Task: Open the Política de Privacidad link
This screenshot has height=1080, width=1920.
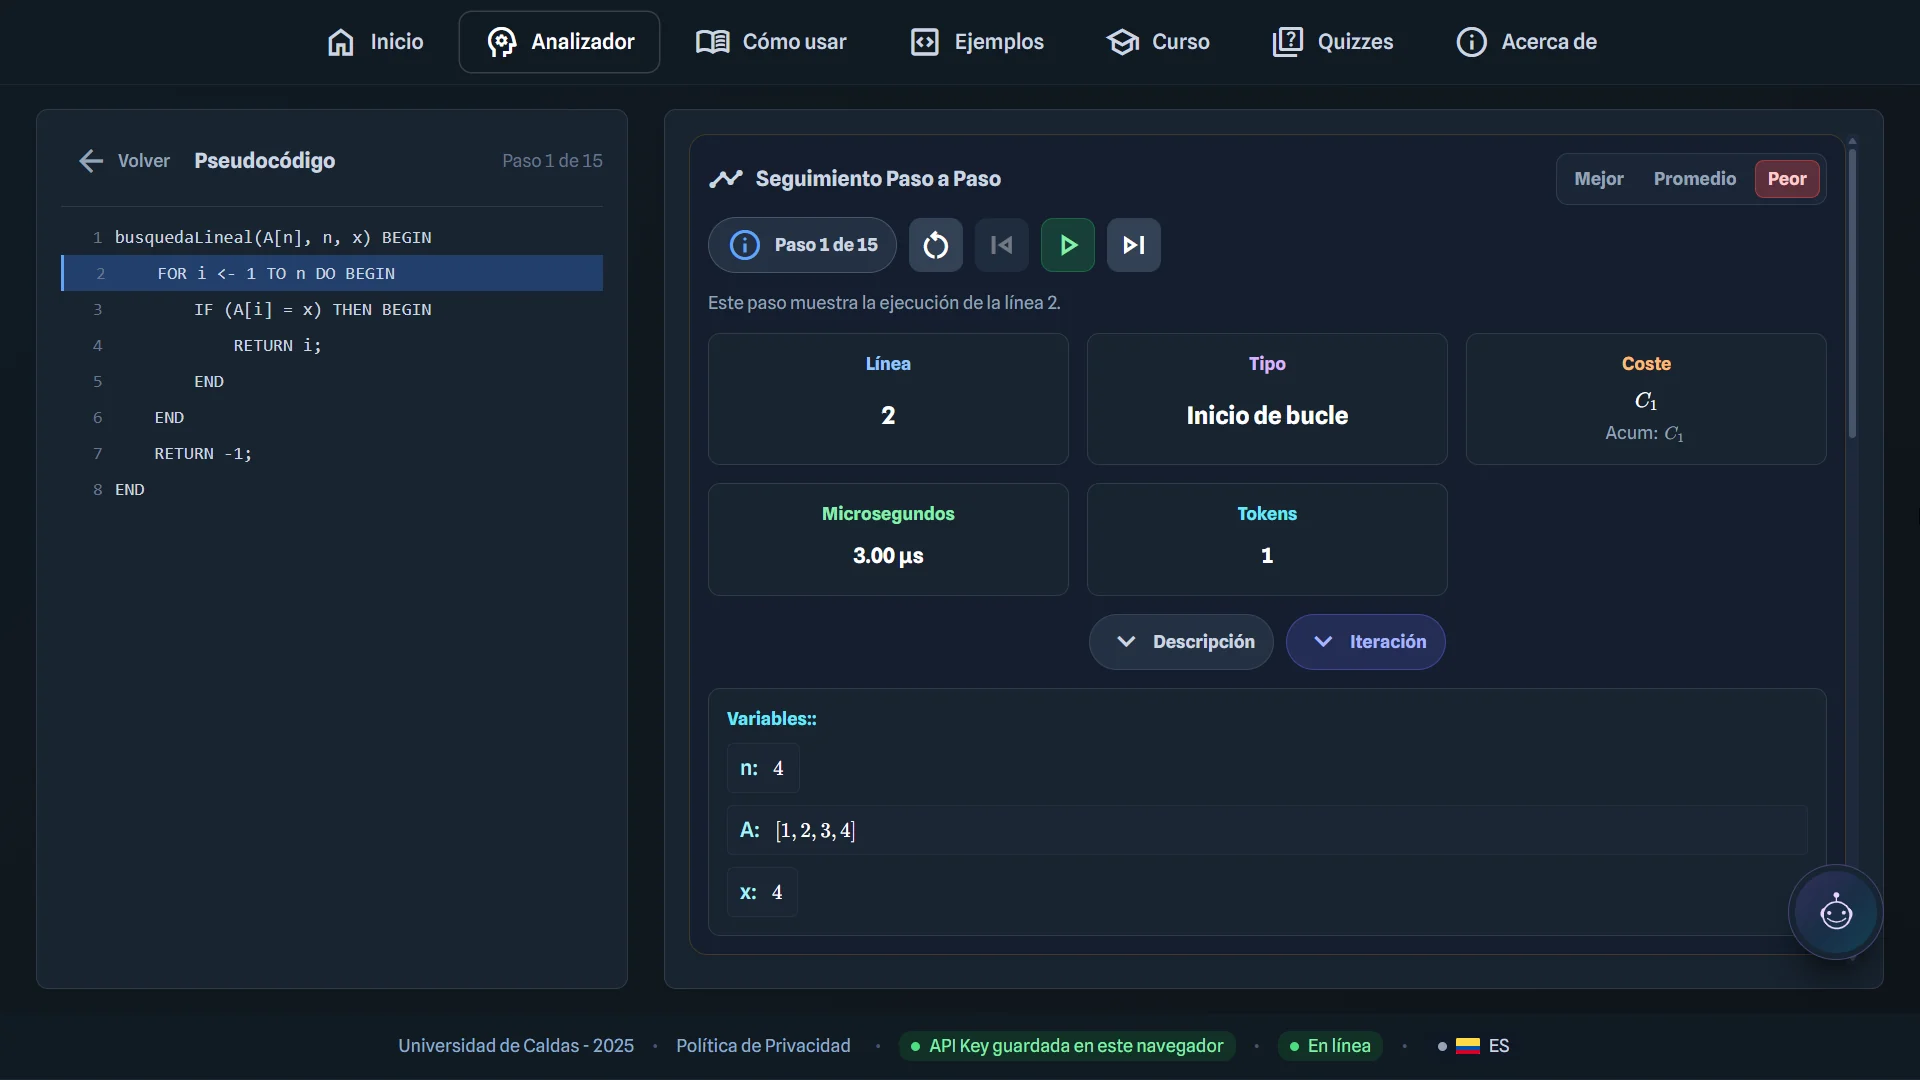Action: click(x=763, y=1046)
